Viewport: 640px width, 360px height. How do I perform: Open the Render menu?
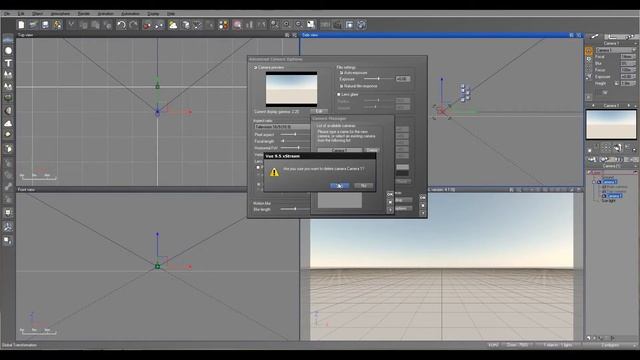tap(84, 13)
